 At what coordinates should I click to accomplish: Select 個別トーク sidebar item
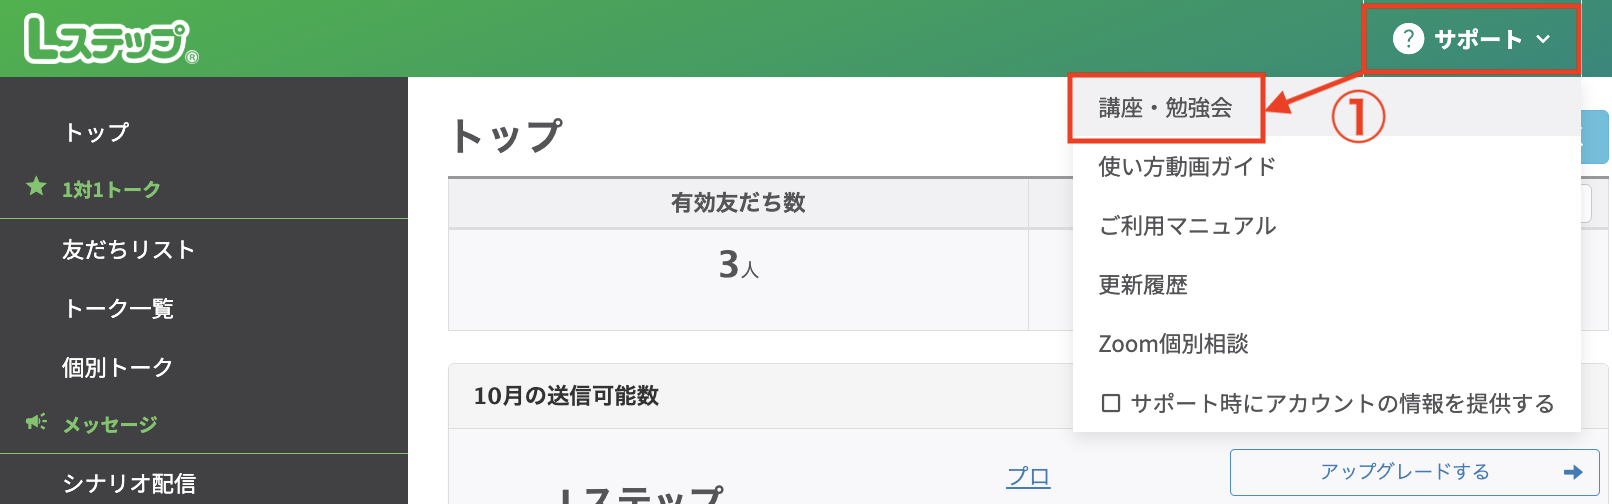[117, 367]
